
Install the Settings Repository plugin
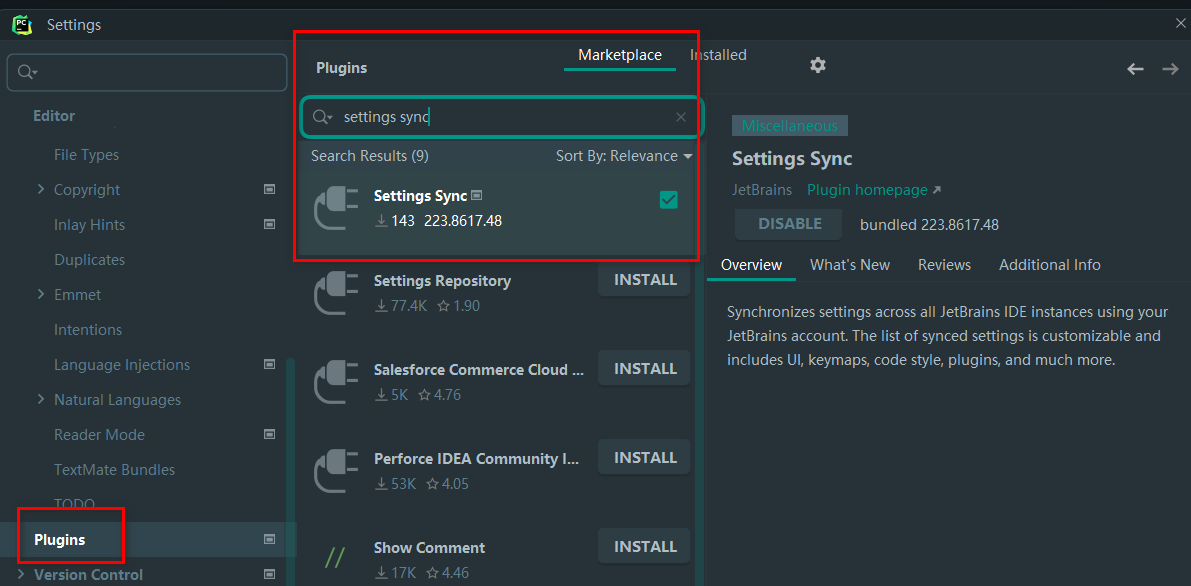645,280
